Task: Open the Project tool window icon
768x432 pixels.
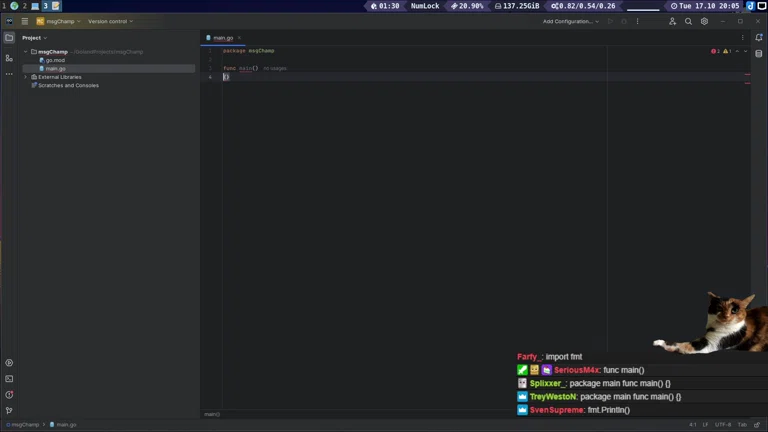Action: pyautogui.click(x=9, y=38)
